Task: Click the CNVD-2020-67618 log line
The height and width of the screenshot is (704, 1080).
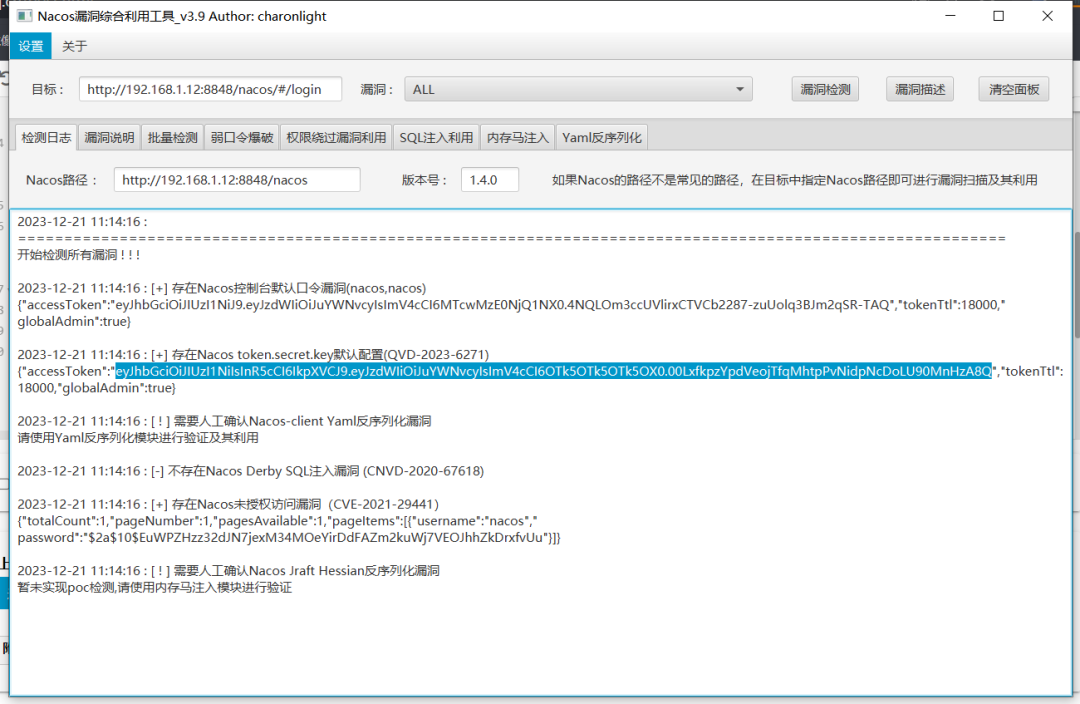Action: (x=251, y=471)
